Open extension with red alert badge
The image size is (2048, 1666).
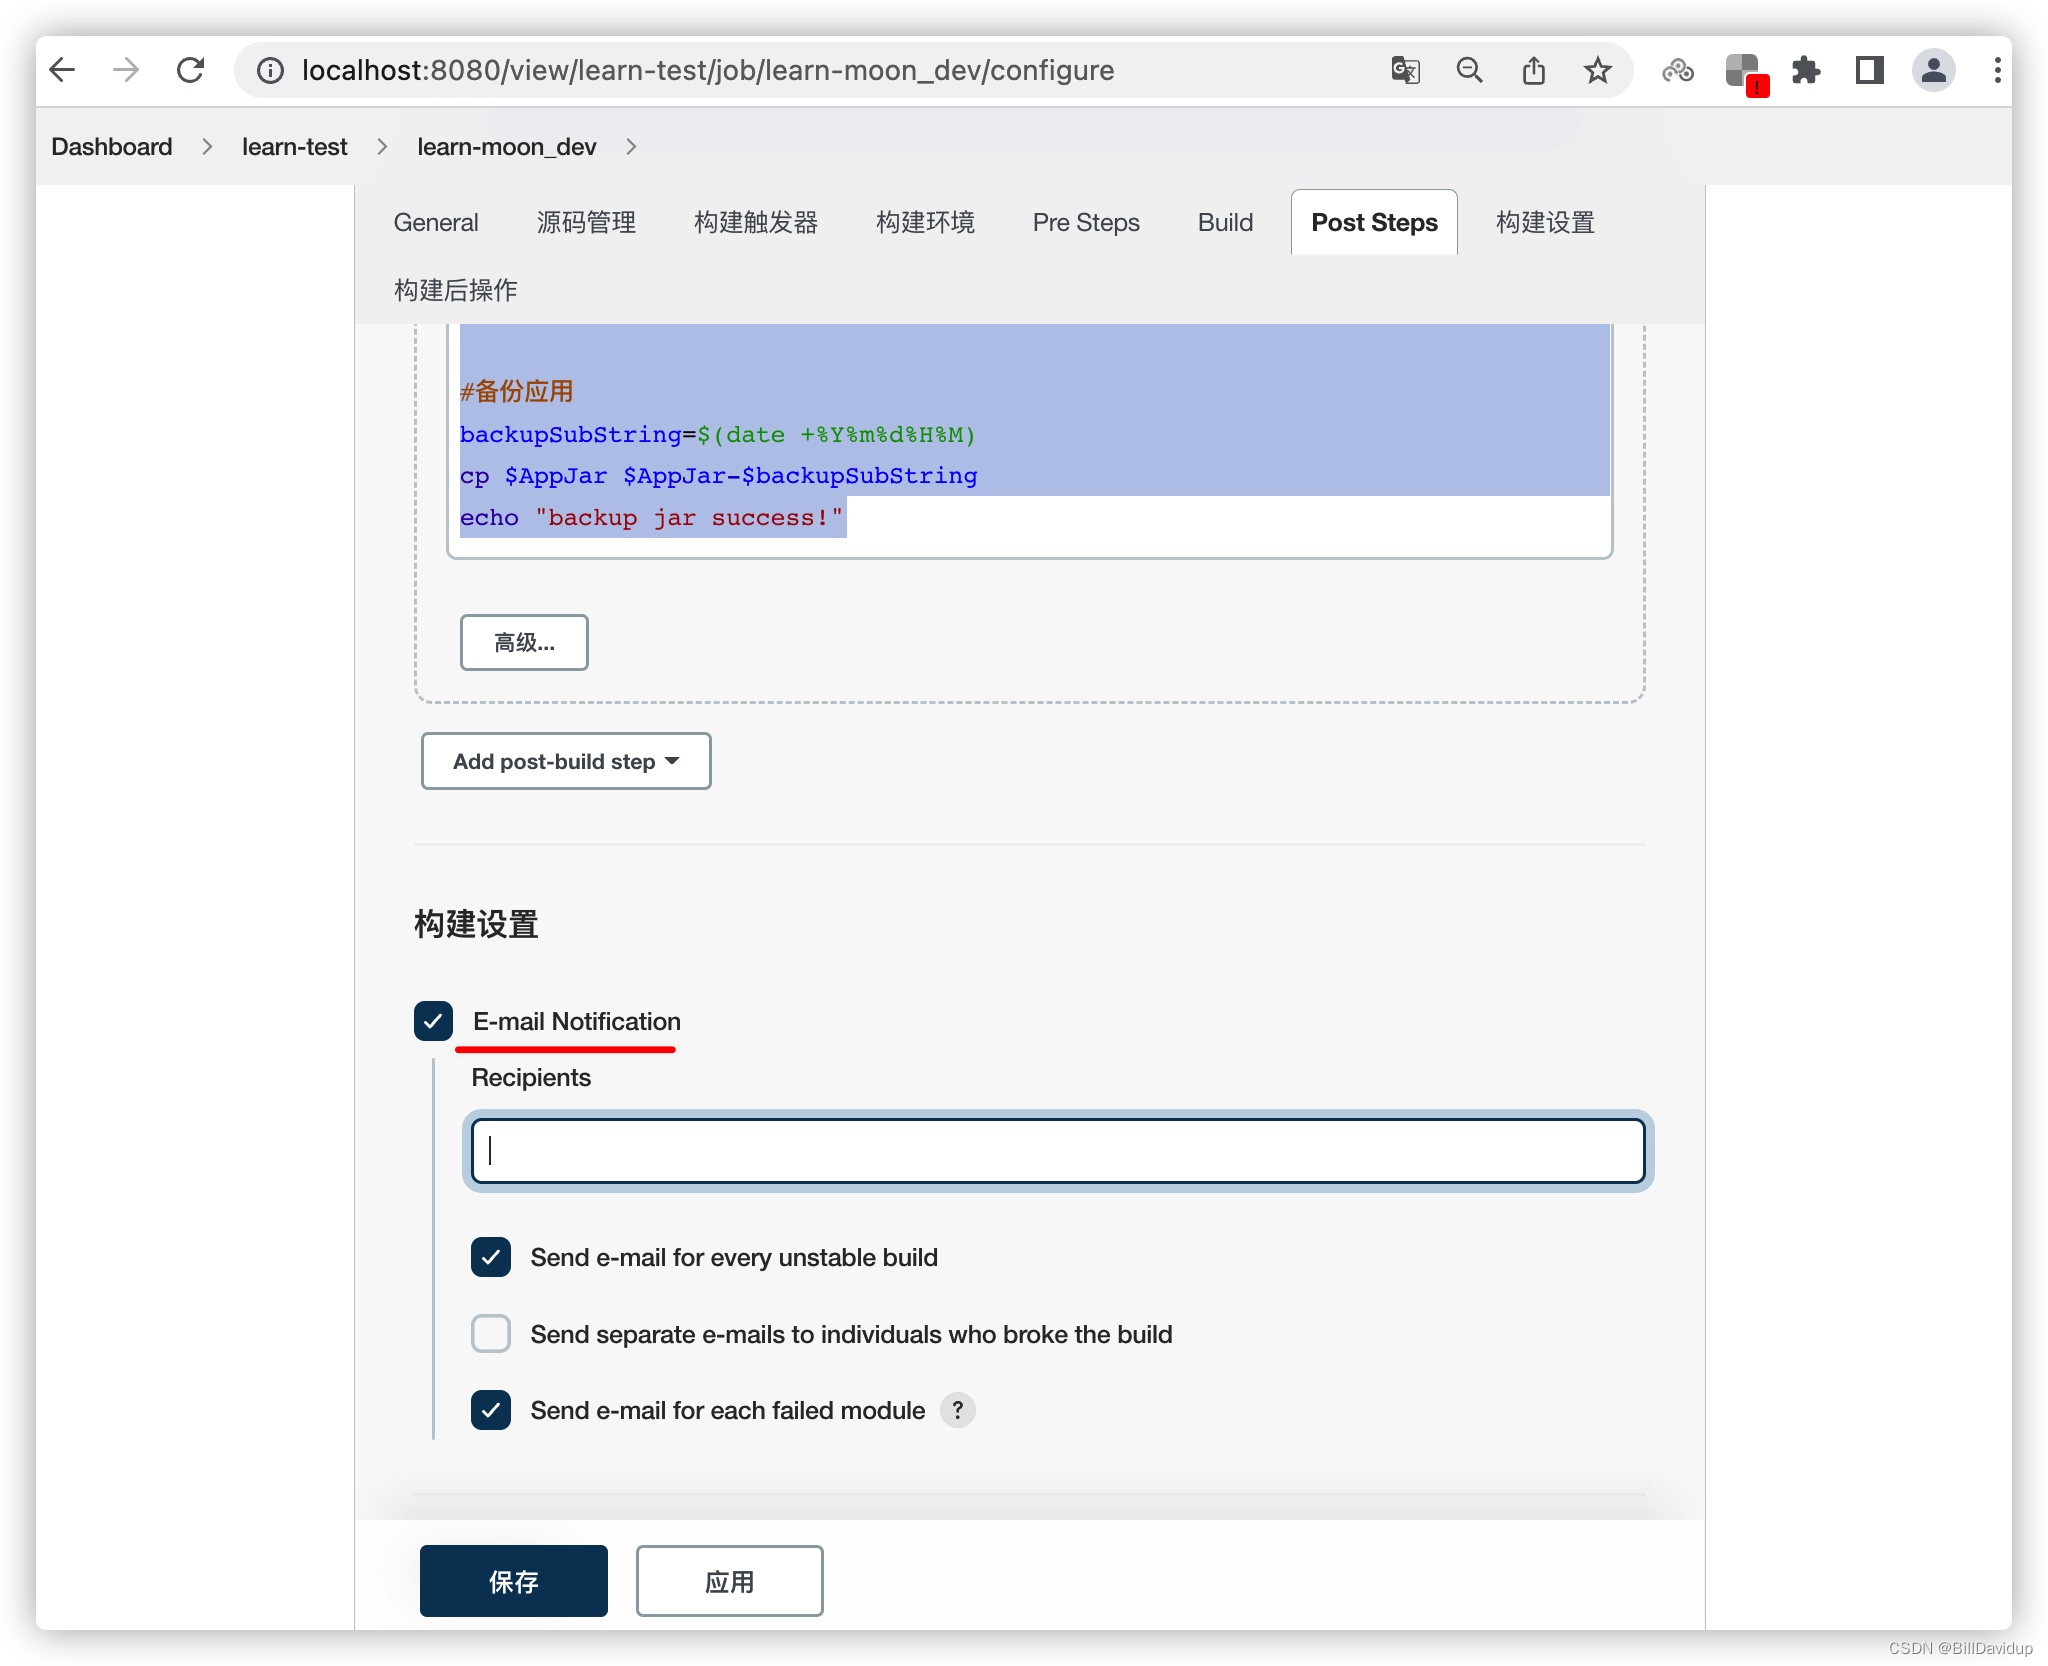point(1746,73)
